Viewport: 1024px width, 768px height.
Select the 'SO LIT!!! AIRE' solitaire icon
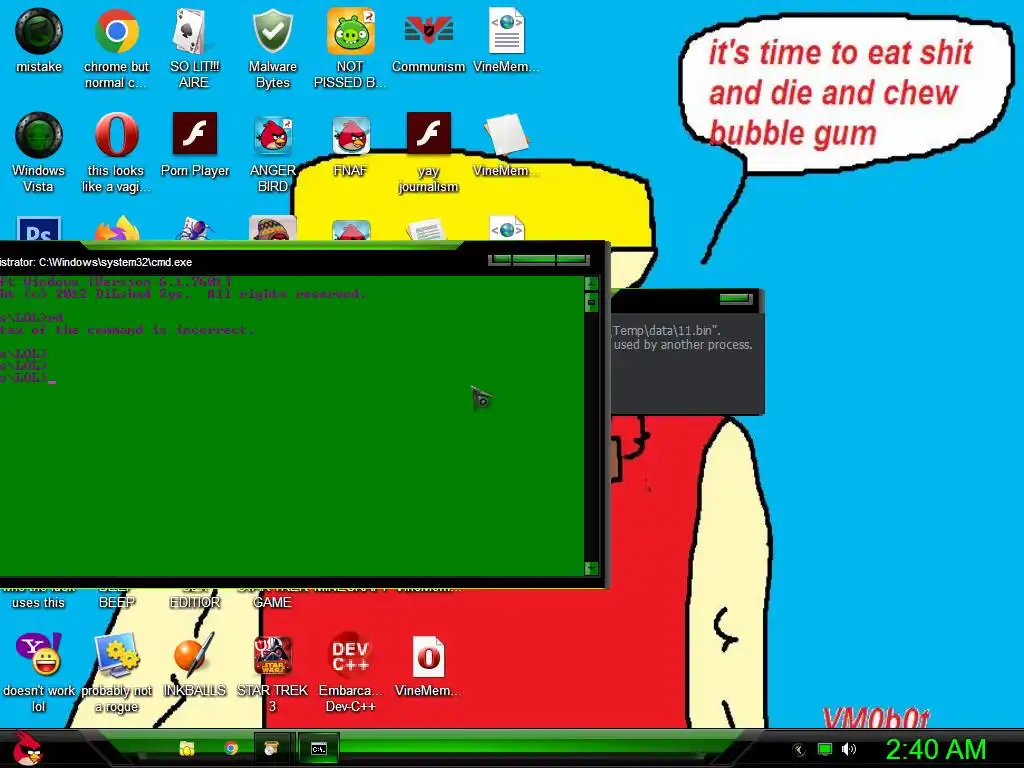194,48
